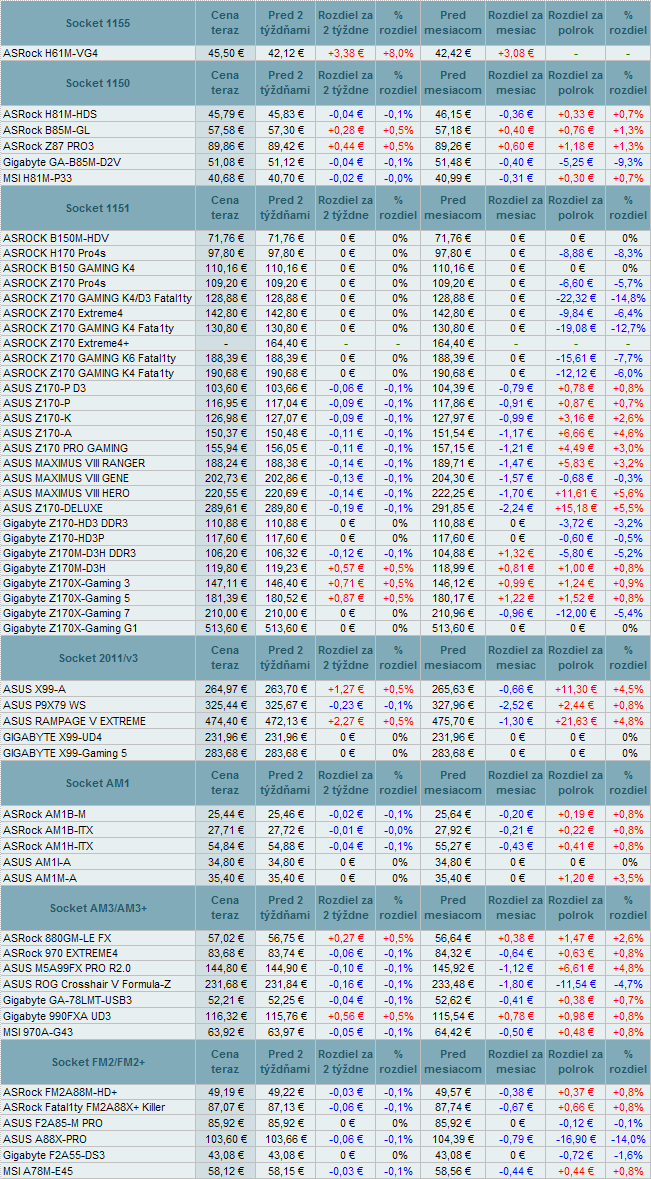Click the ASUS Z170-K row name
Screen dimensions: 651x1179
(37, 417)
